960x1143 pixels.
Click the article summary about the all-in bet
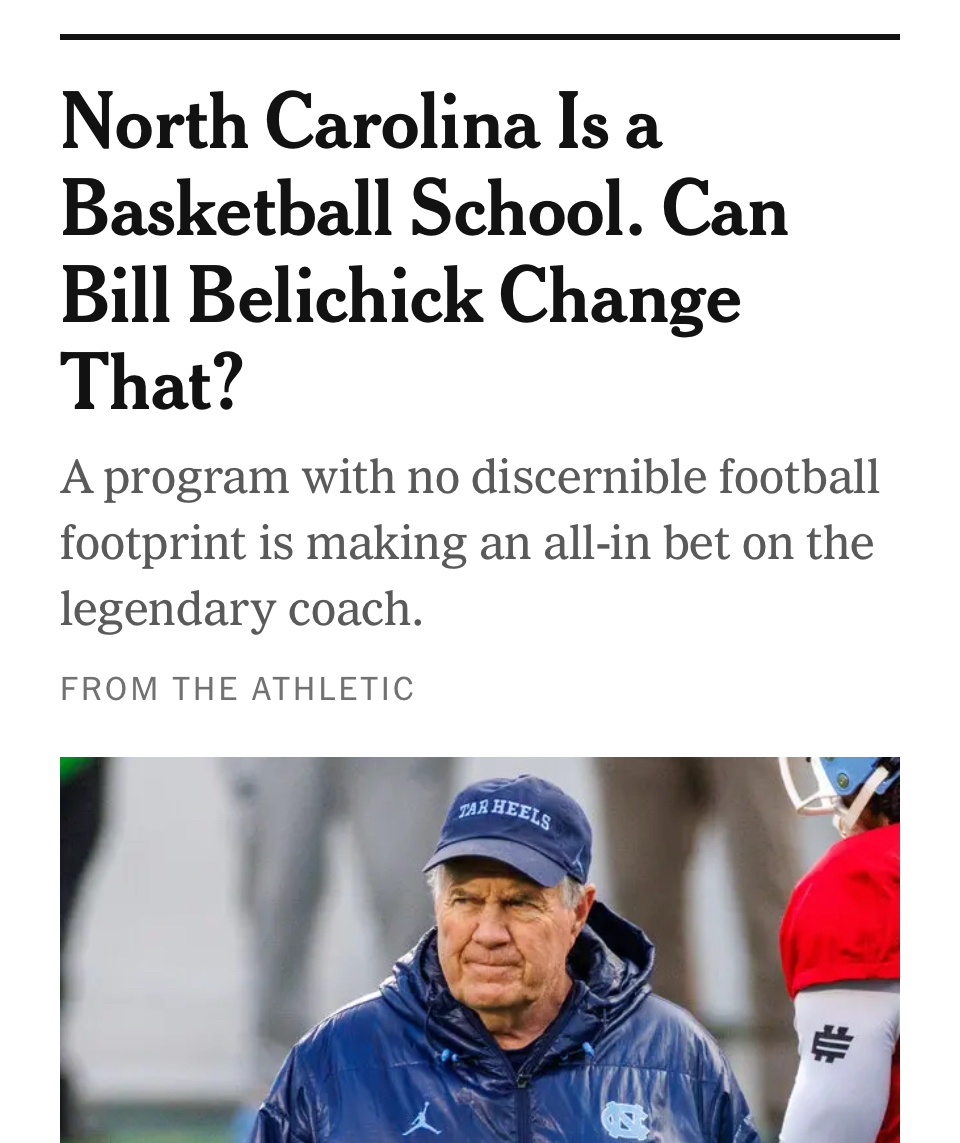(470, 543)
